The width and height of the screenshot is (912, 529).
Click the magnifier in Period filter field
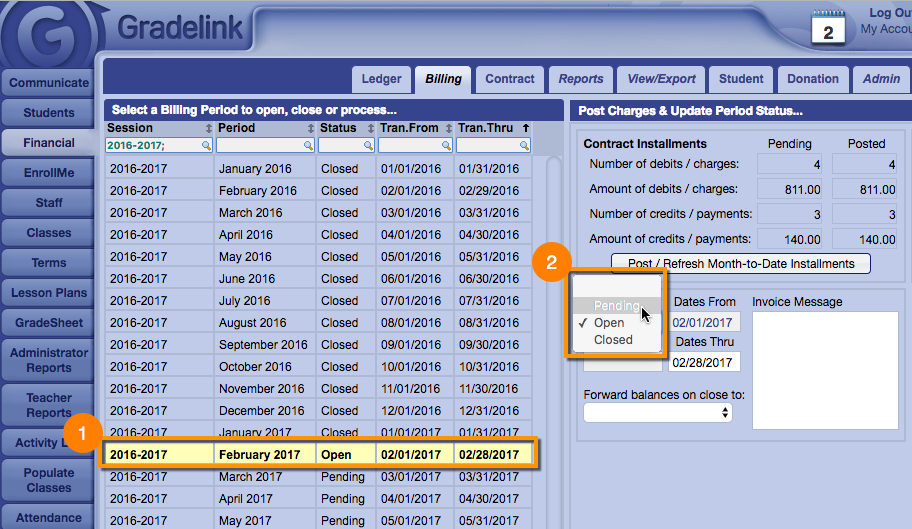(308, 145)
